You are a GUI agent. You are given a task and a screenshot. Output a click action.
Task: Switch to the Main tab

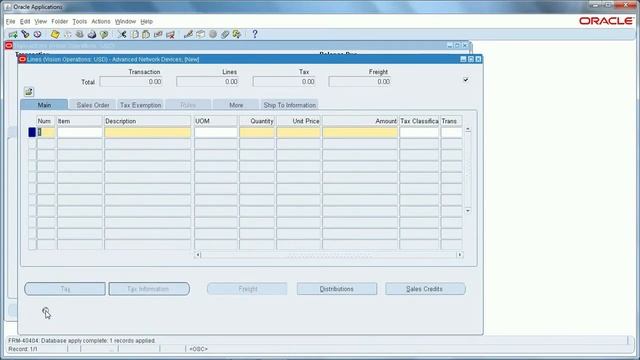(x=44, y=105)
